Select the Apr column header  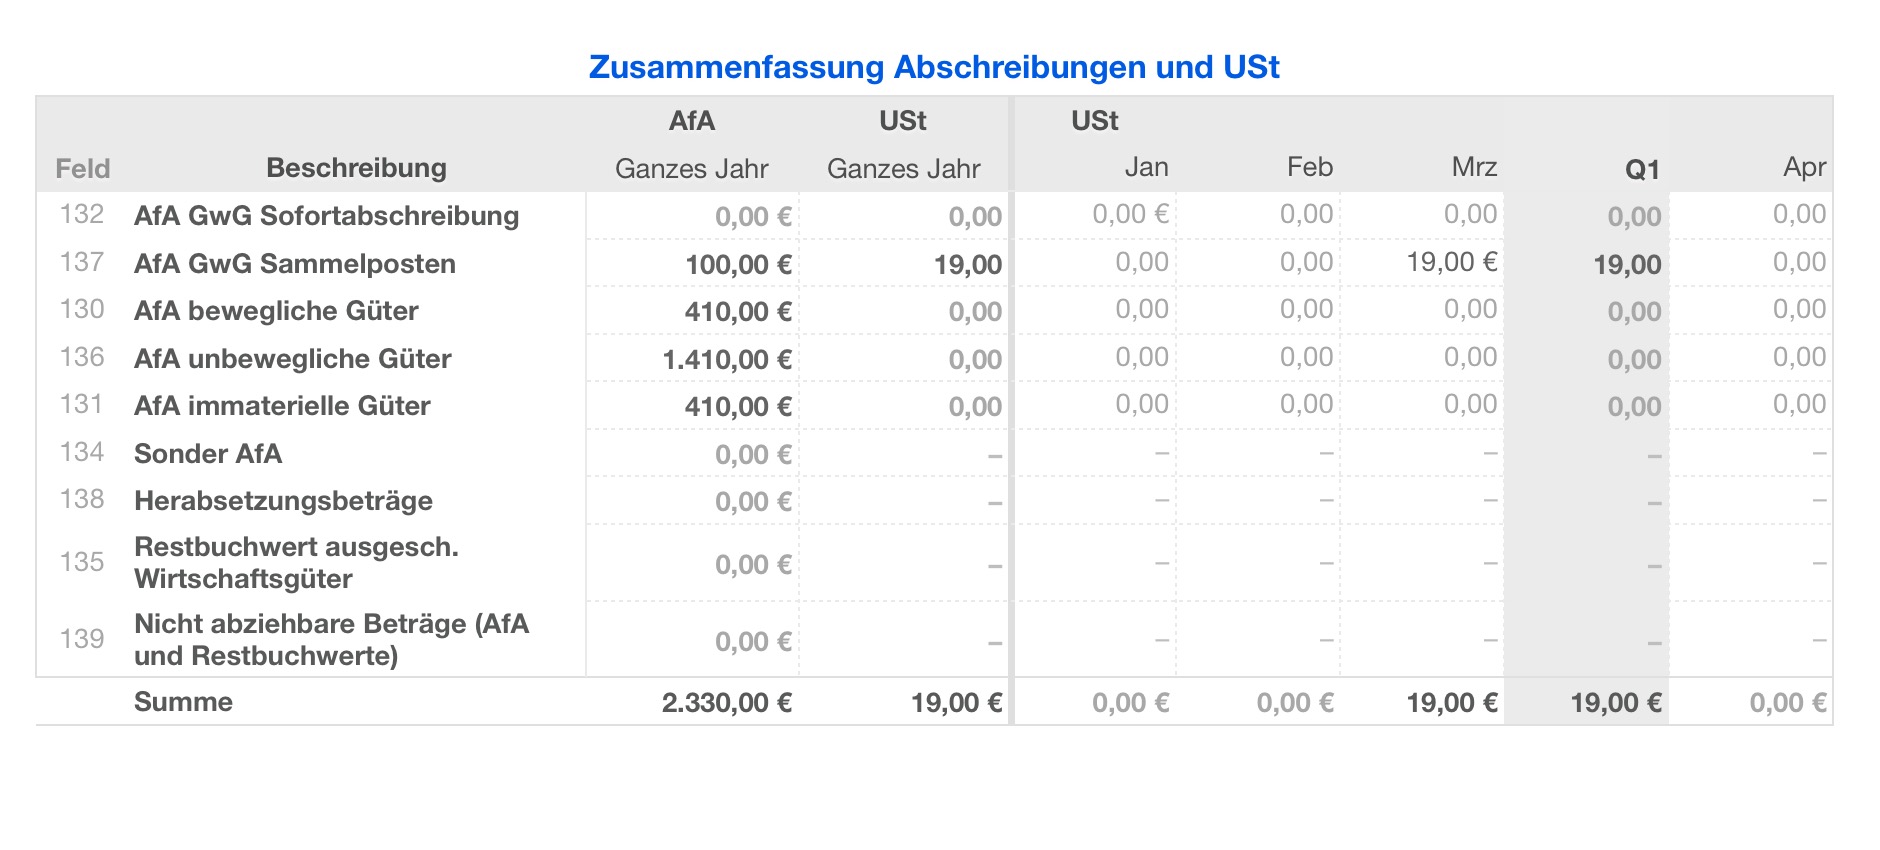tap(1804, 167)
